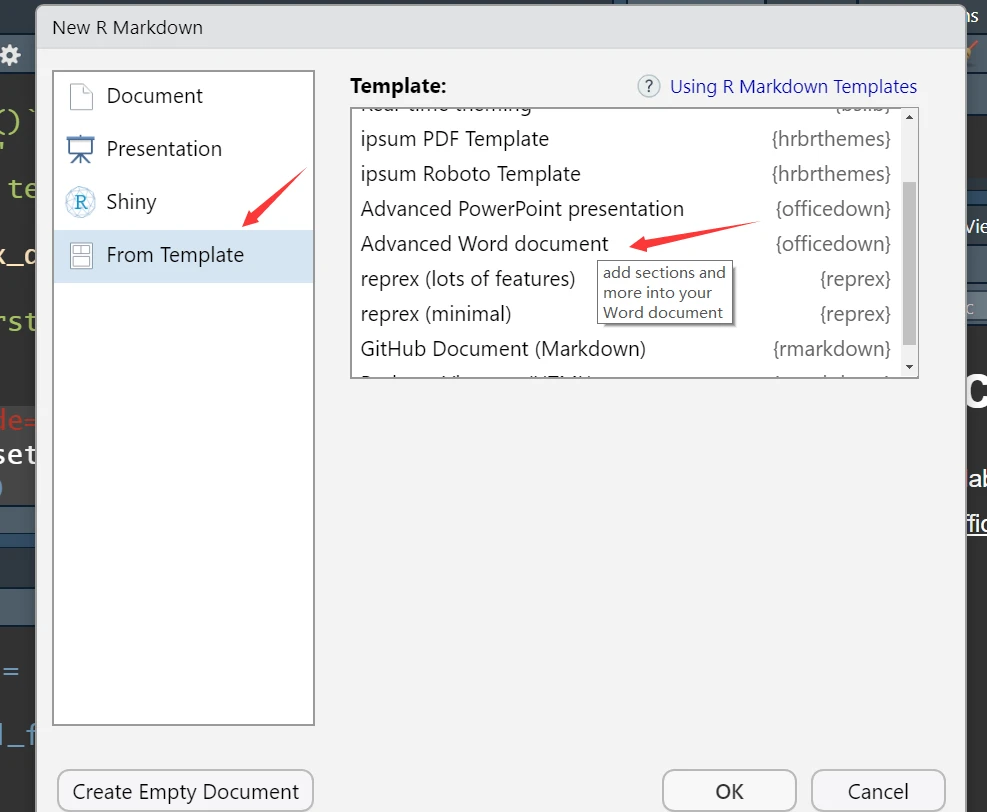Click the Shiny R logo icon
This screenshot has width=987, height=812.
81,202
